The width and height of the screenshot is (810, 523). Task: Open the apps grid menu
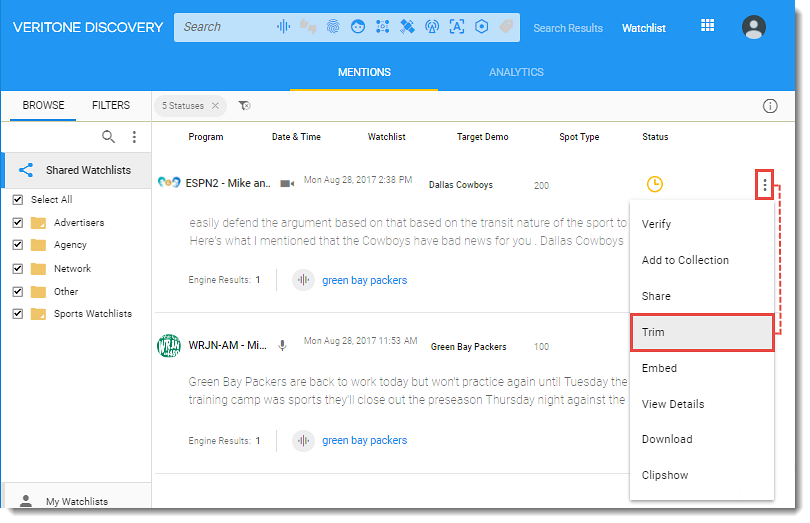coord(707,25)
